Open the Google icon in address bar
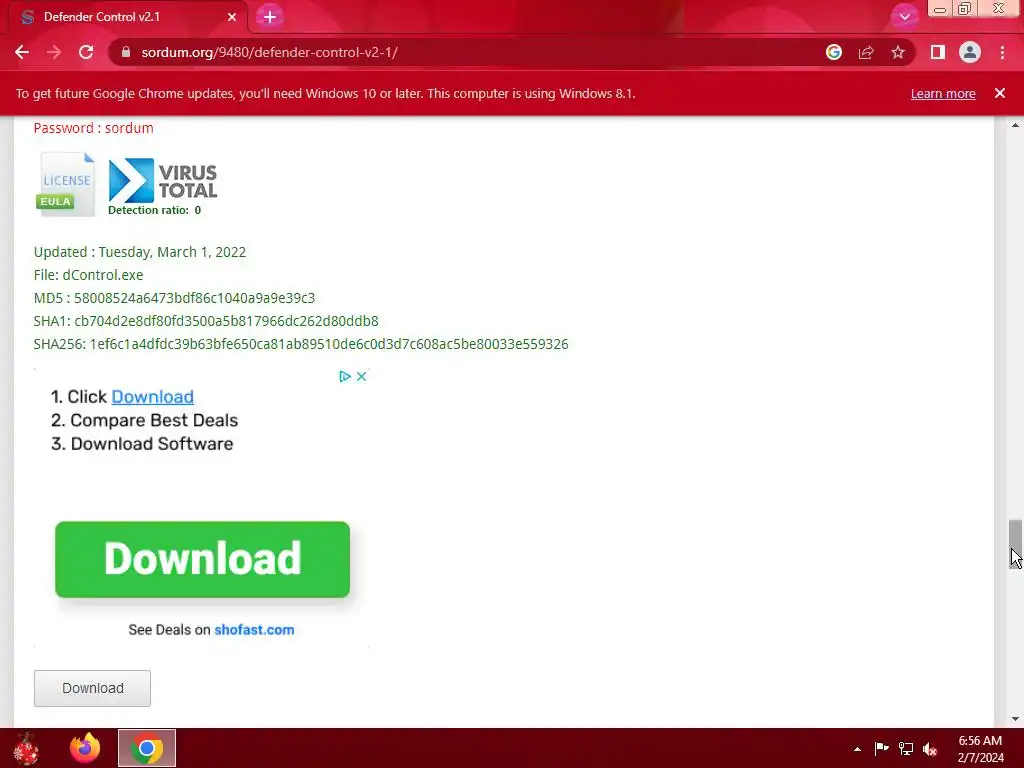 pyautogui.click(x=834, y=52)
